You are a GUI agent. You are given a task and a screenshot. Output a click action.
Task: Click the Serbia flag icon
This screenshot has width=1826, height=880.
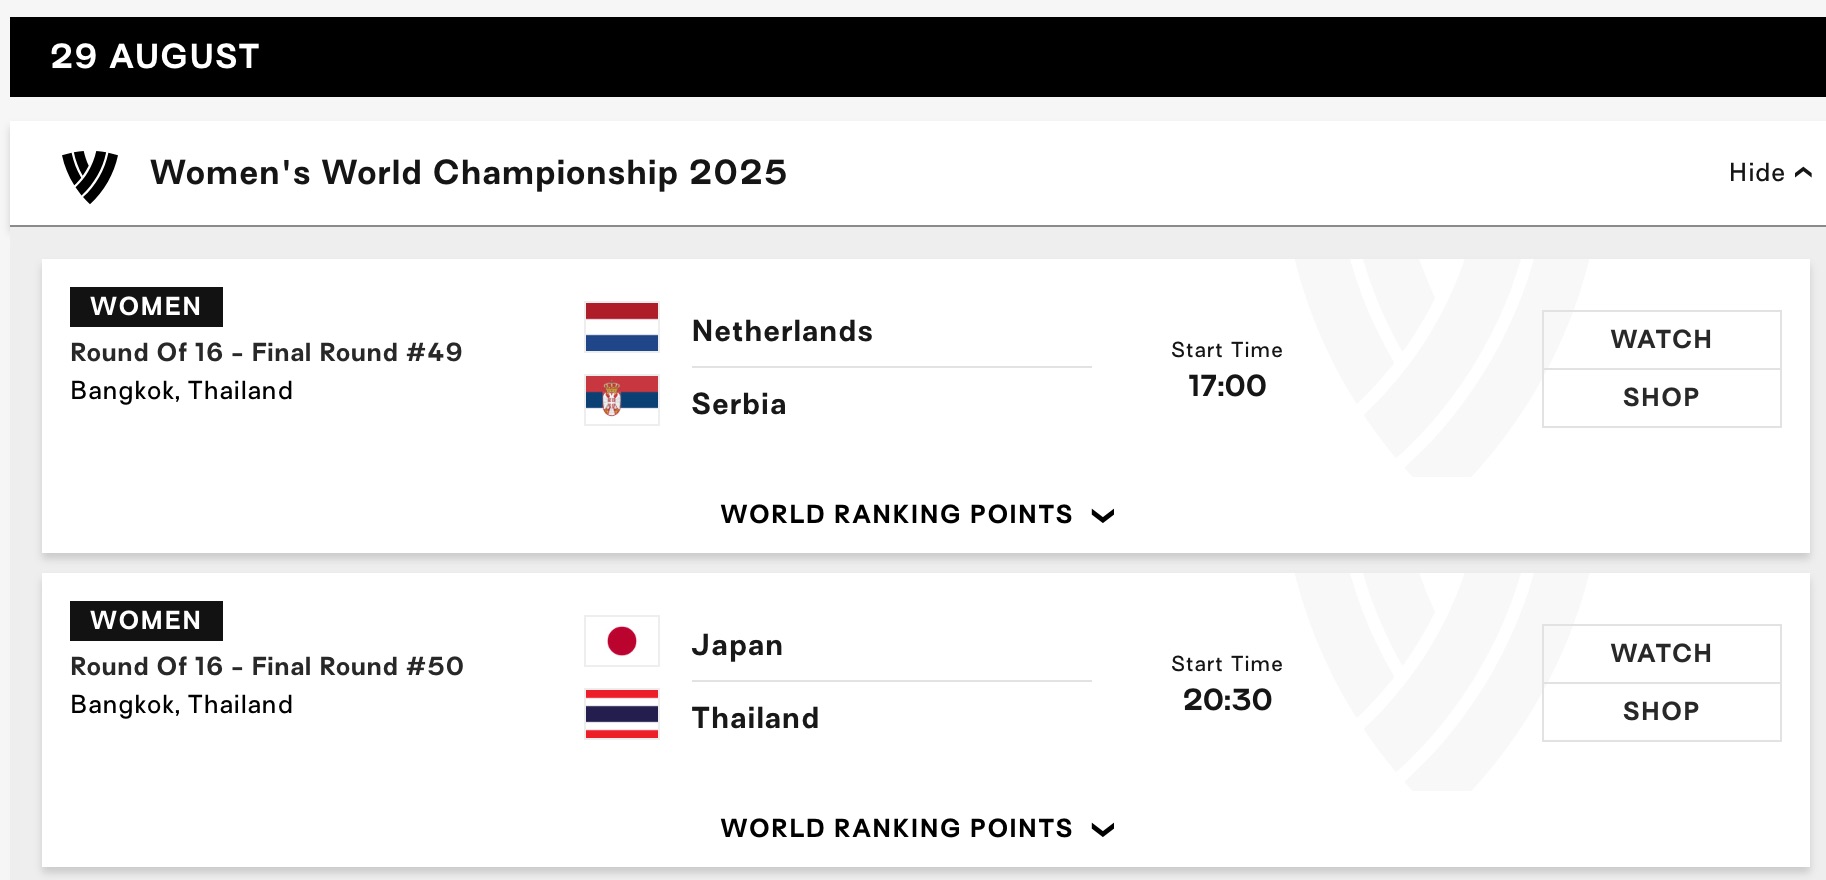point(622,400)
